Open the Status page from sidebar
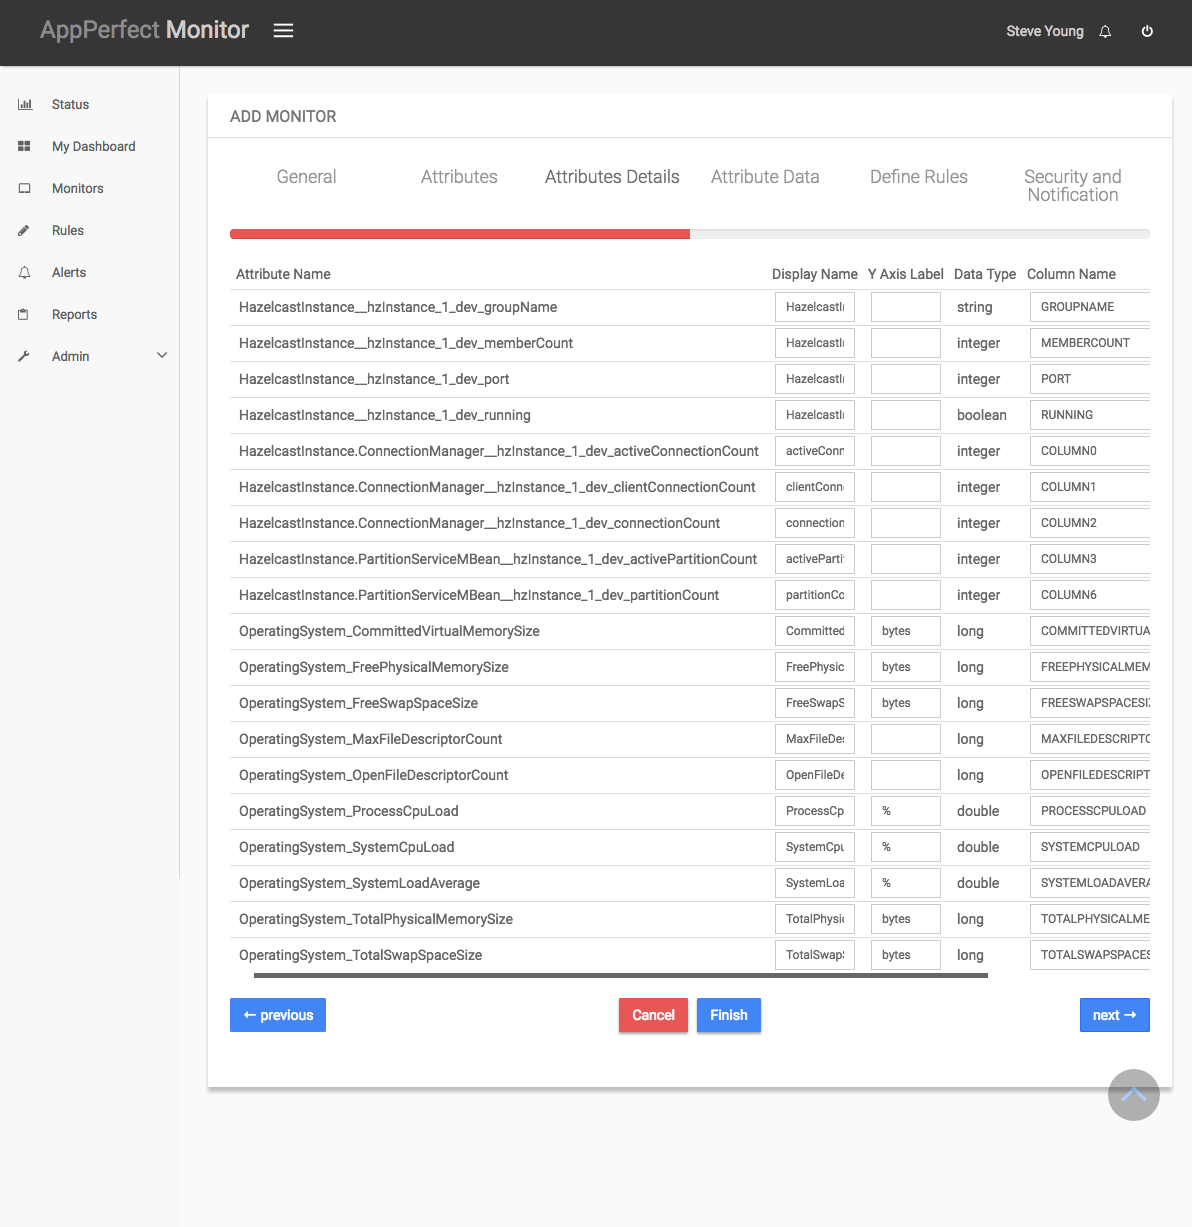 25,104
